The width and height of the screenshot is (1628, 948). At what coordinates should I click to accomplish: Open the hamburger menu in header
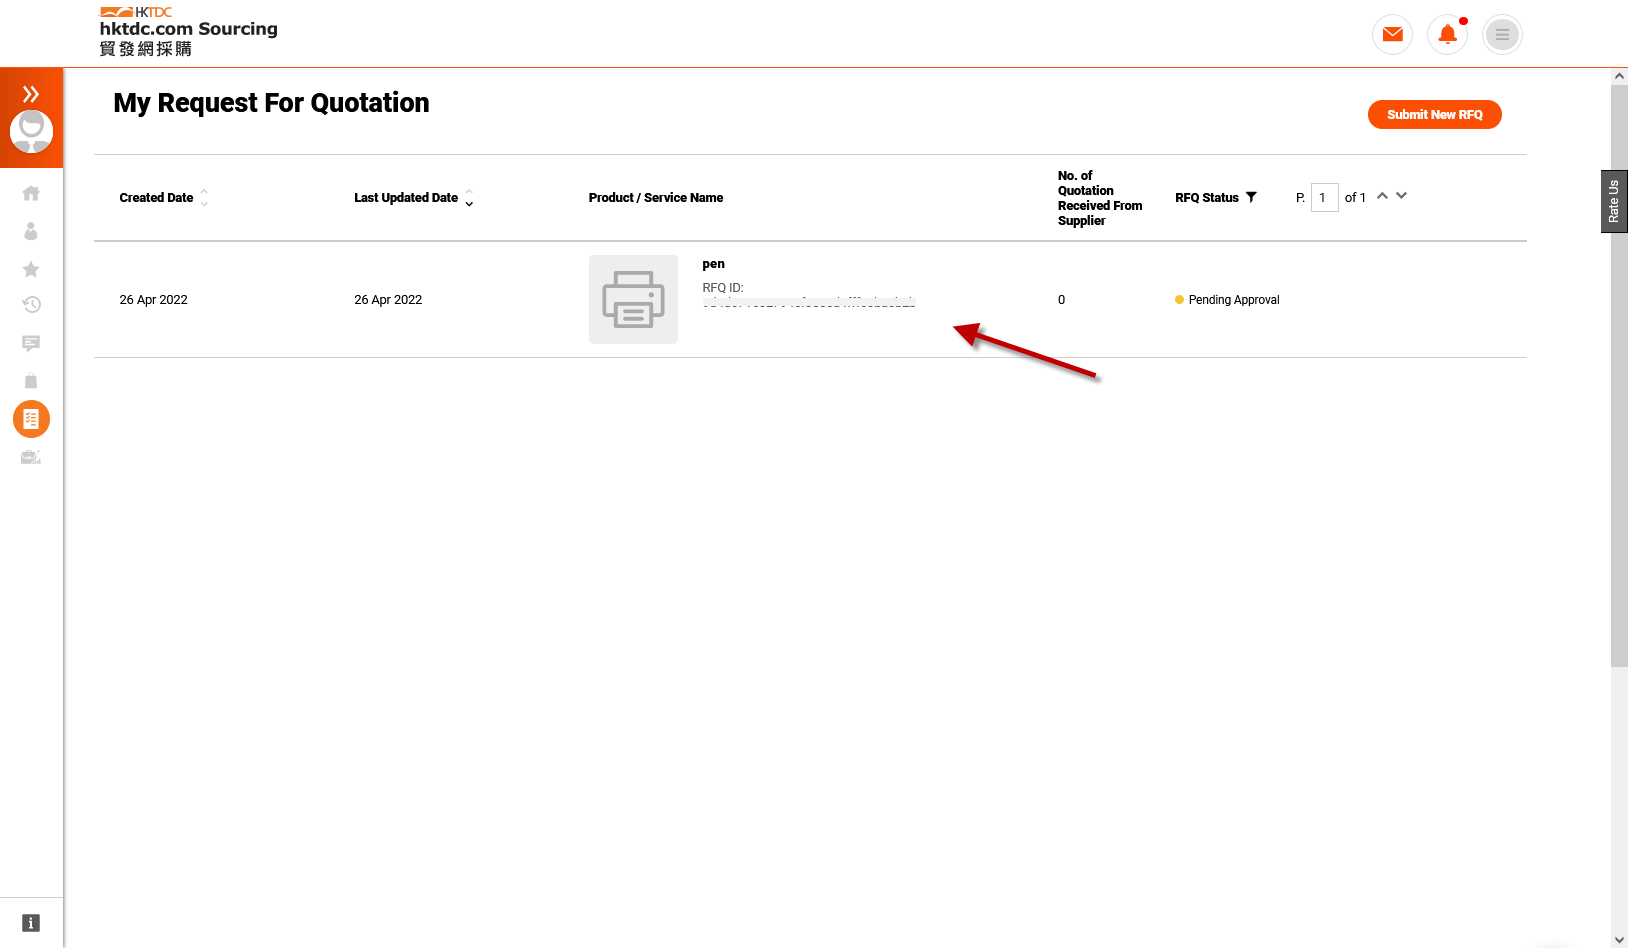[1502, 35]
